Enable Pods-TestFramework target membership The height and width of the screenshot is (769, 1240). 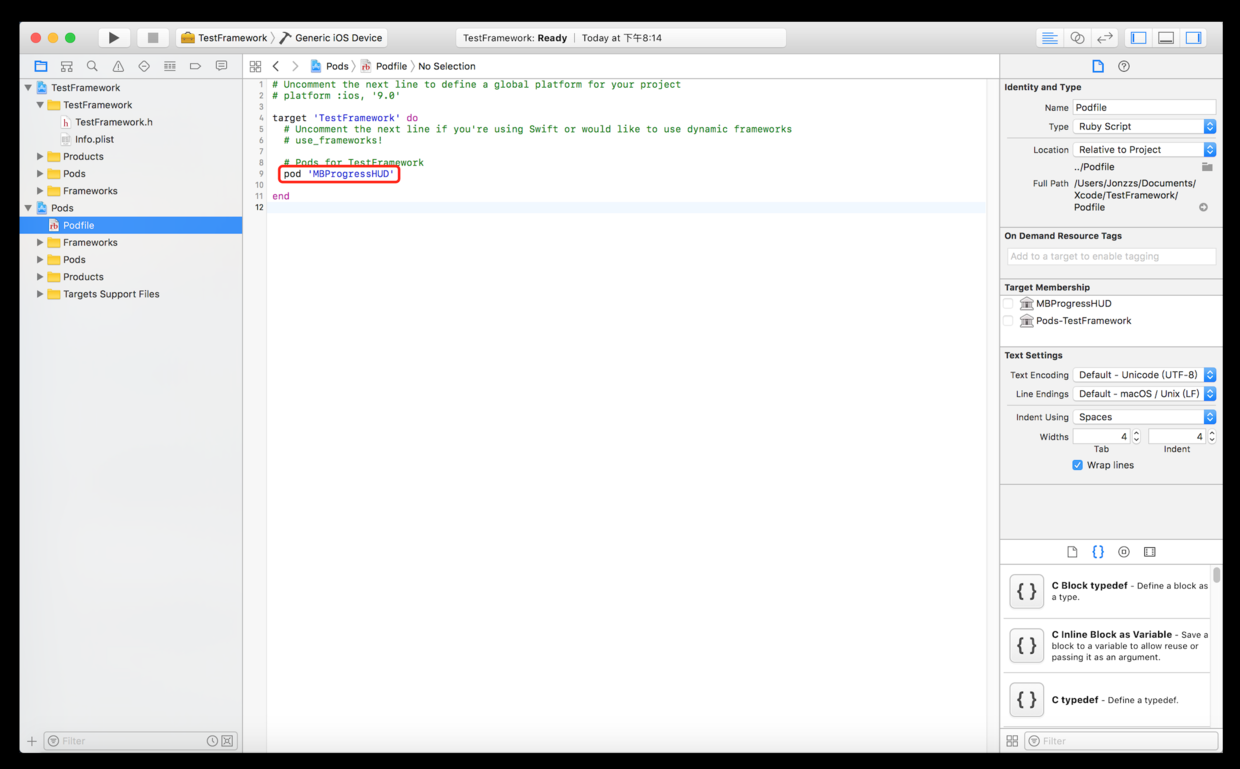1009,321
